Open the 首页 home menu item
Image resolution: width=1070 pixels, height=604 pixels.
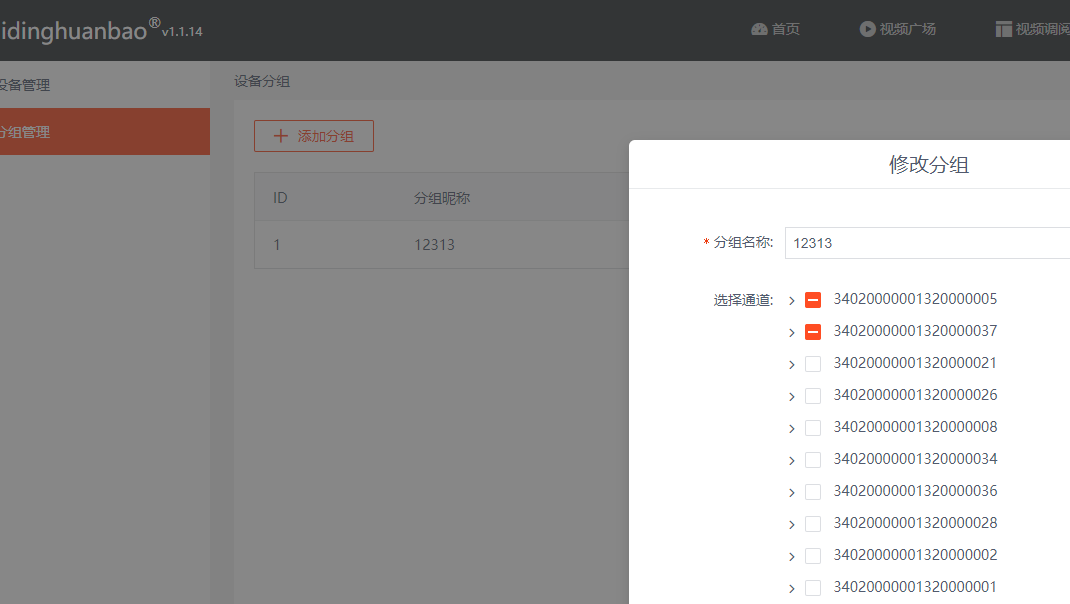(775, 29)
